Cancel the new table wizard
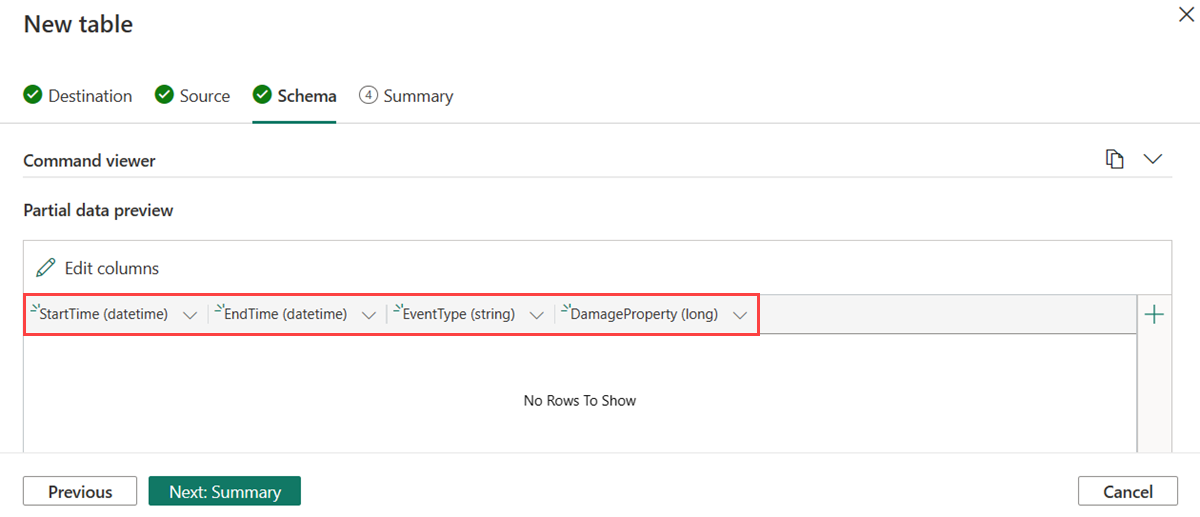The height and width of the screenshot is (517, 1200). pos(1128,491)
